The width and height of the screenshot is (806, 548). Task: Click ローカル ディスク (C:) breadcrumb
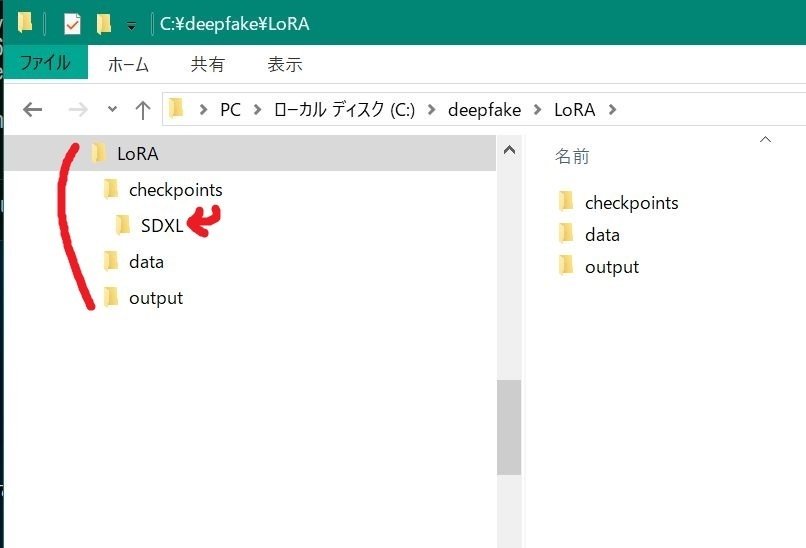tap(344, 109)
